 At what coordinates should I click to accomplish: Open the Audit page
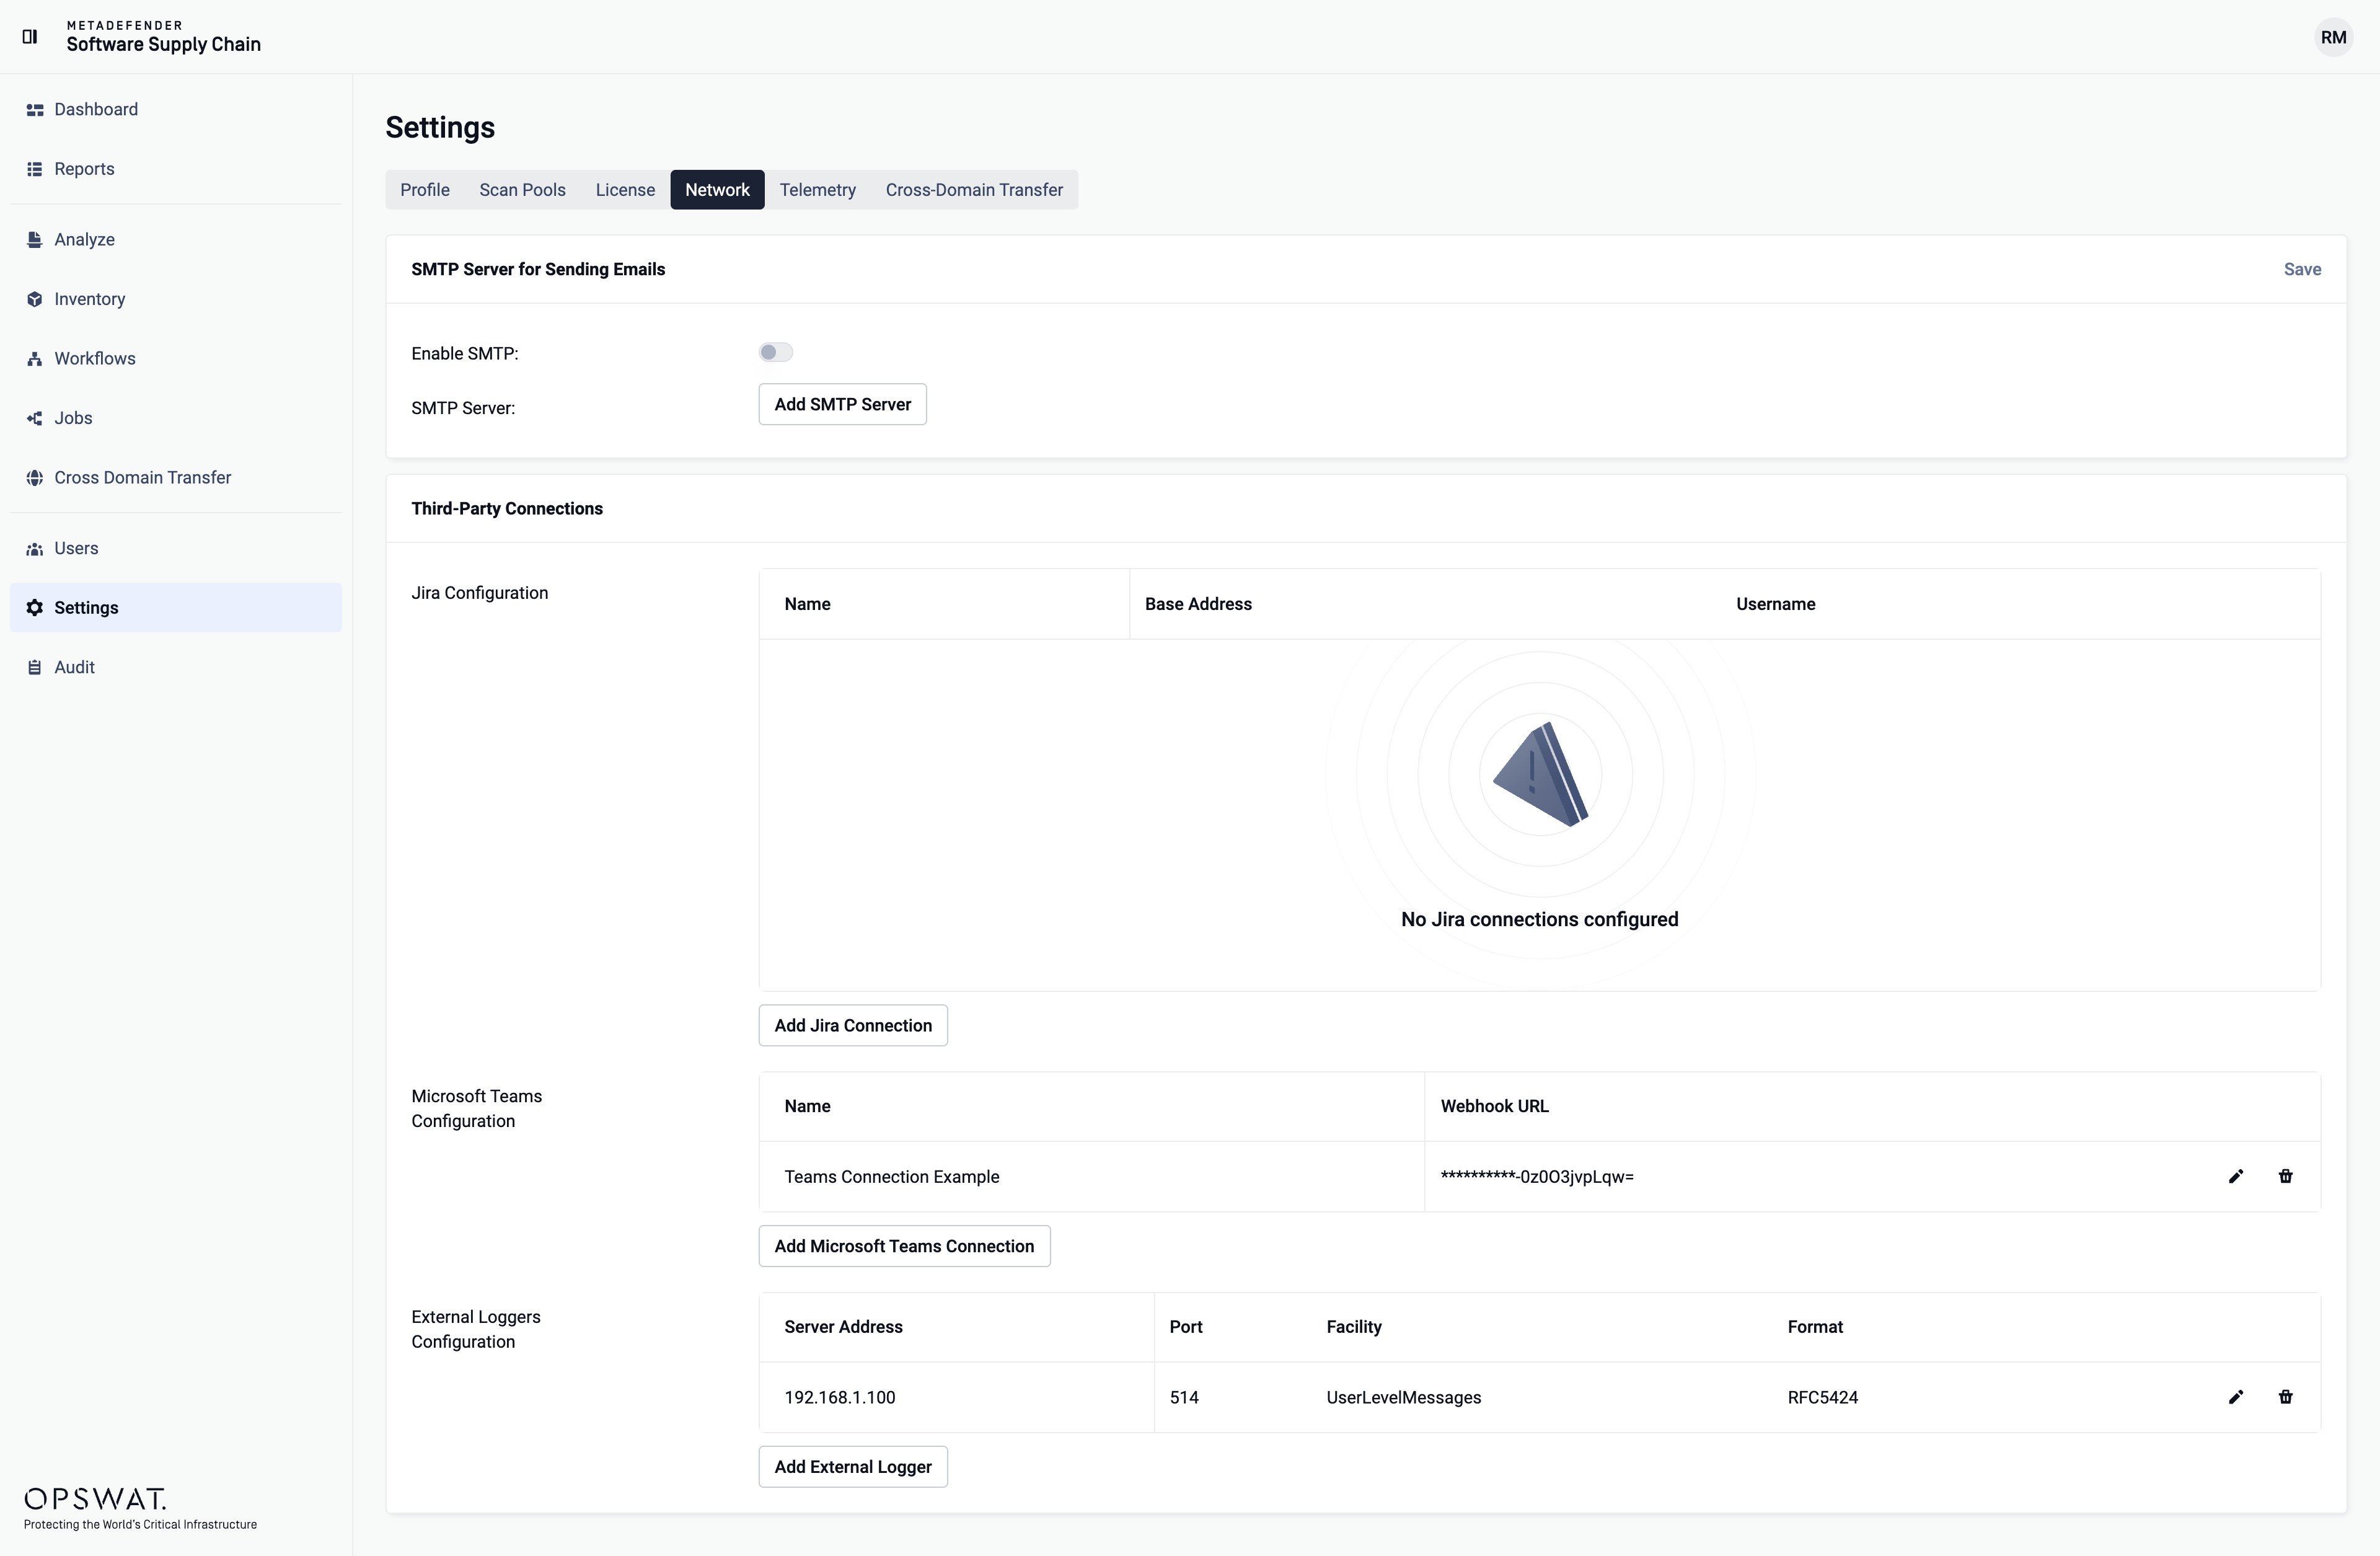[x=176, y=668]
